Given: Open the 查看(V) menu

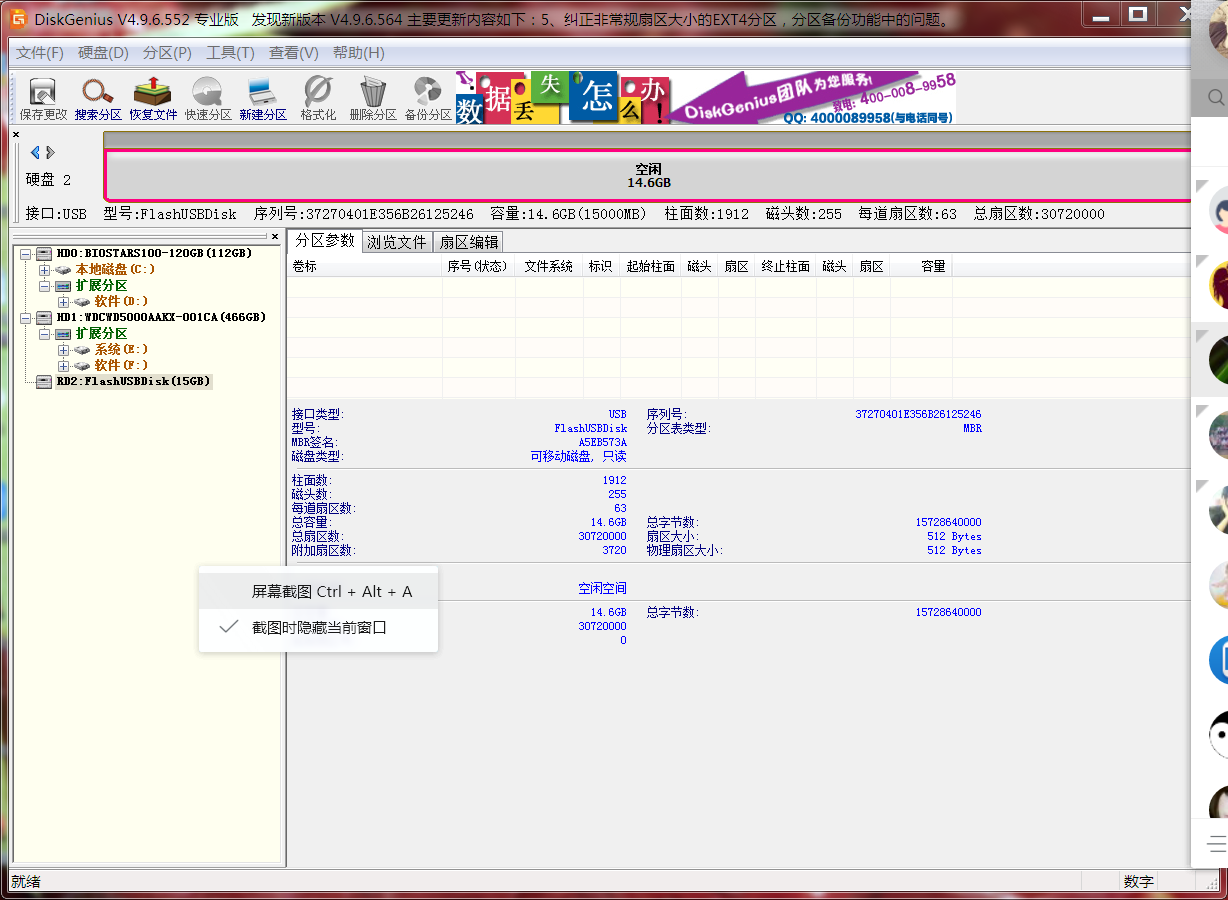Looking at the screenshot, I should (x=294, y=53).
